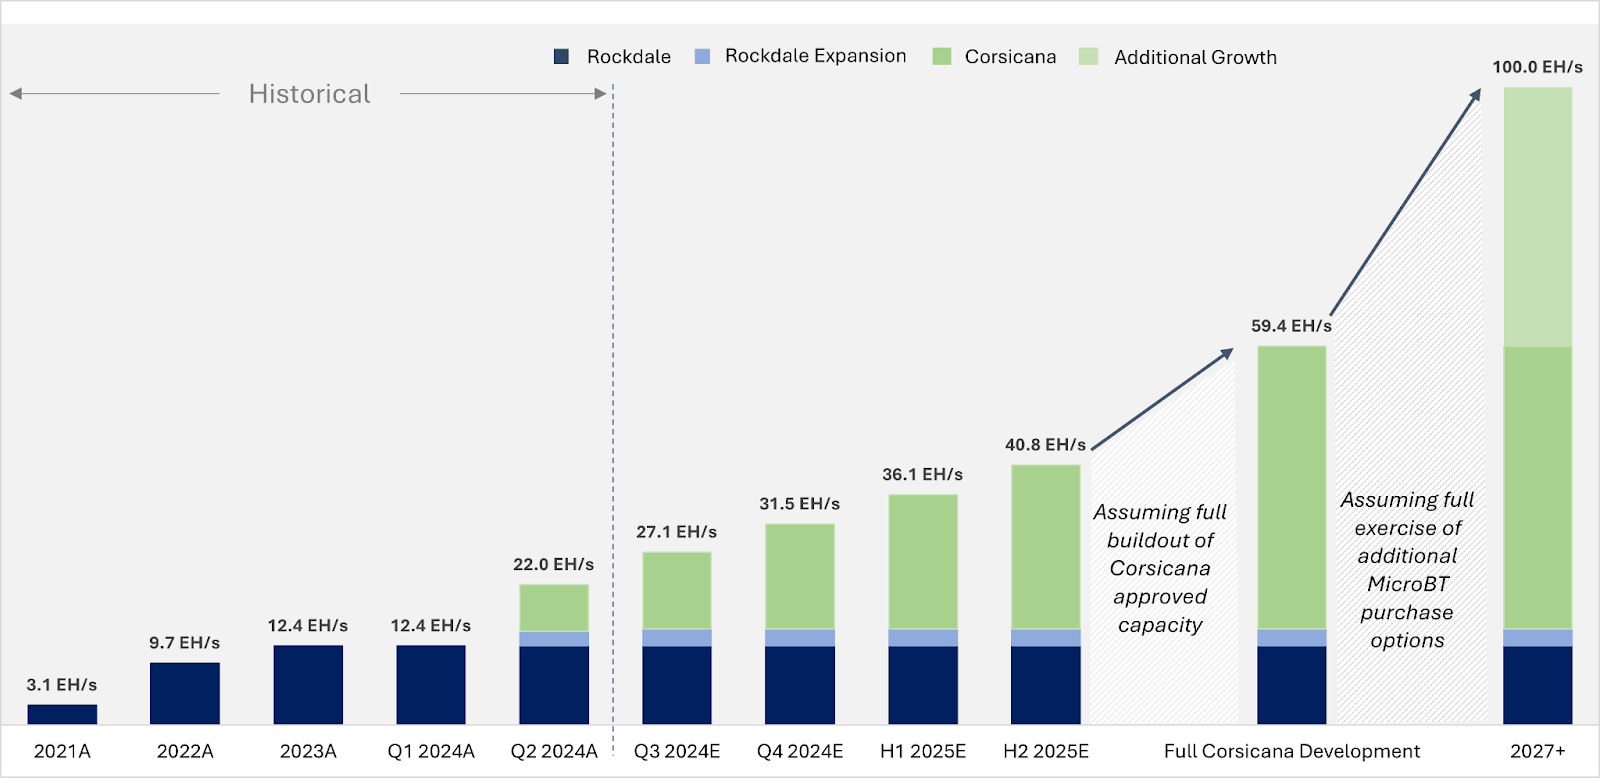This screenshot has height=778, width=1600.
Task: Click the 2023A bar
Action: click(308, 685)
